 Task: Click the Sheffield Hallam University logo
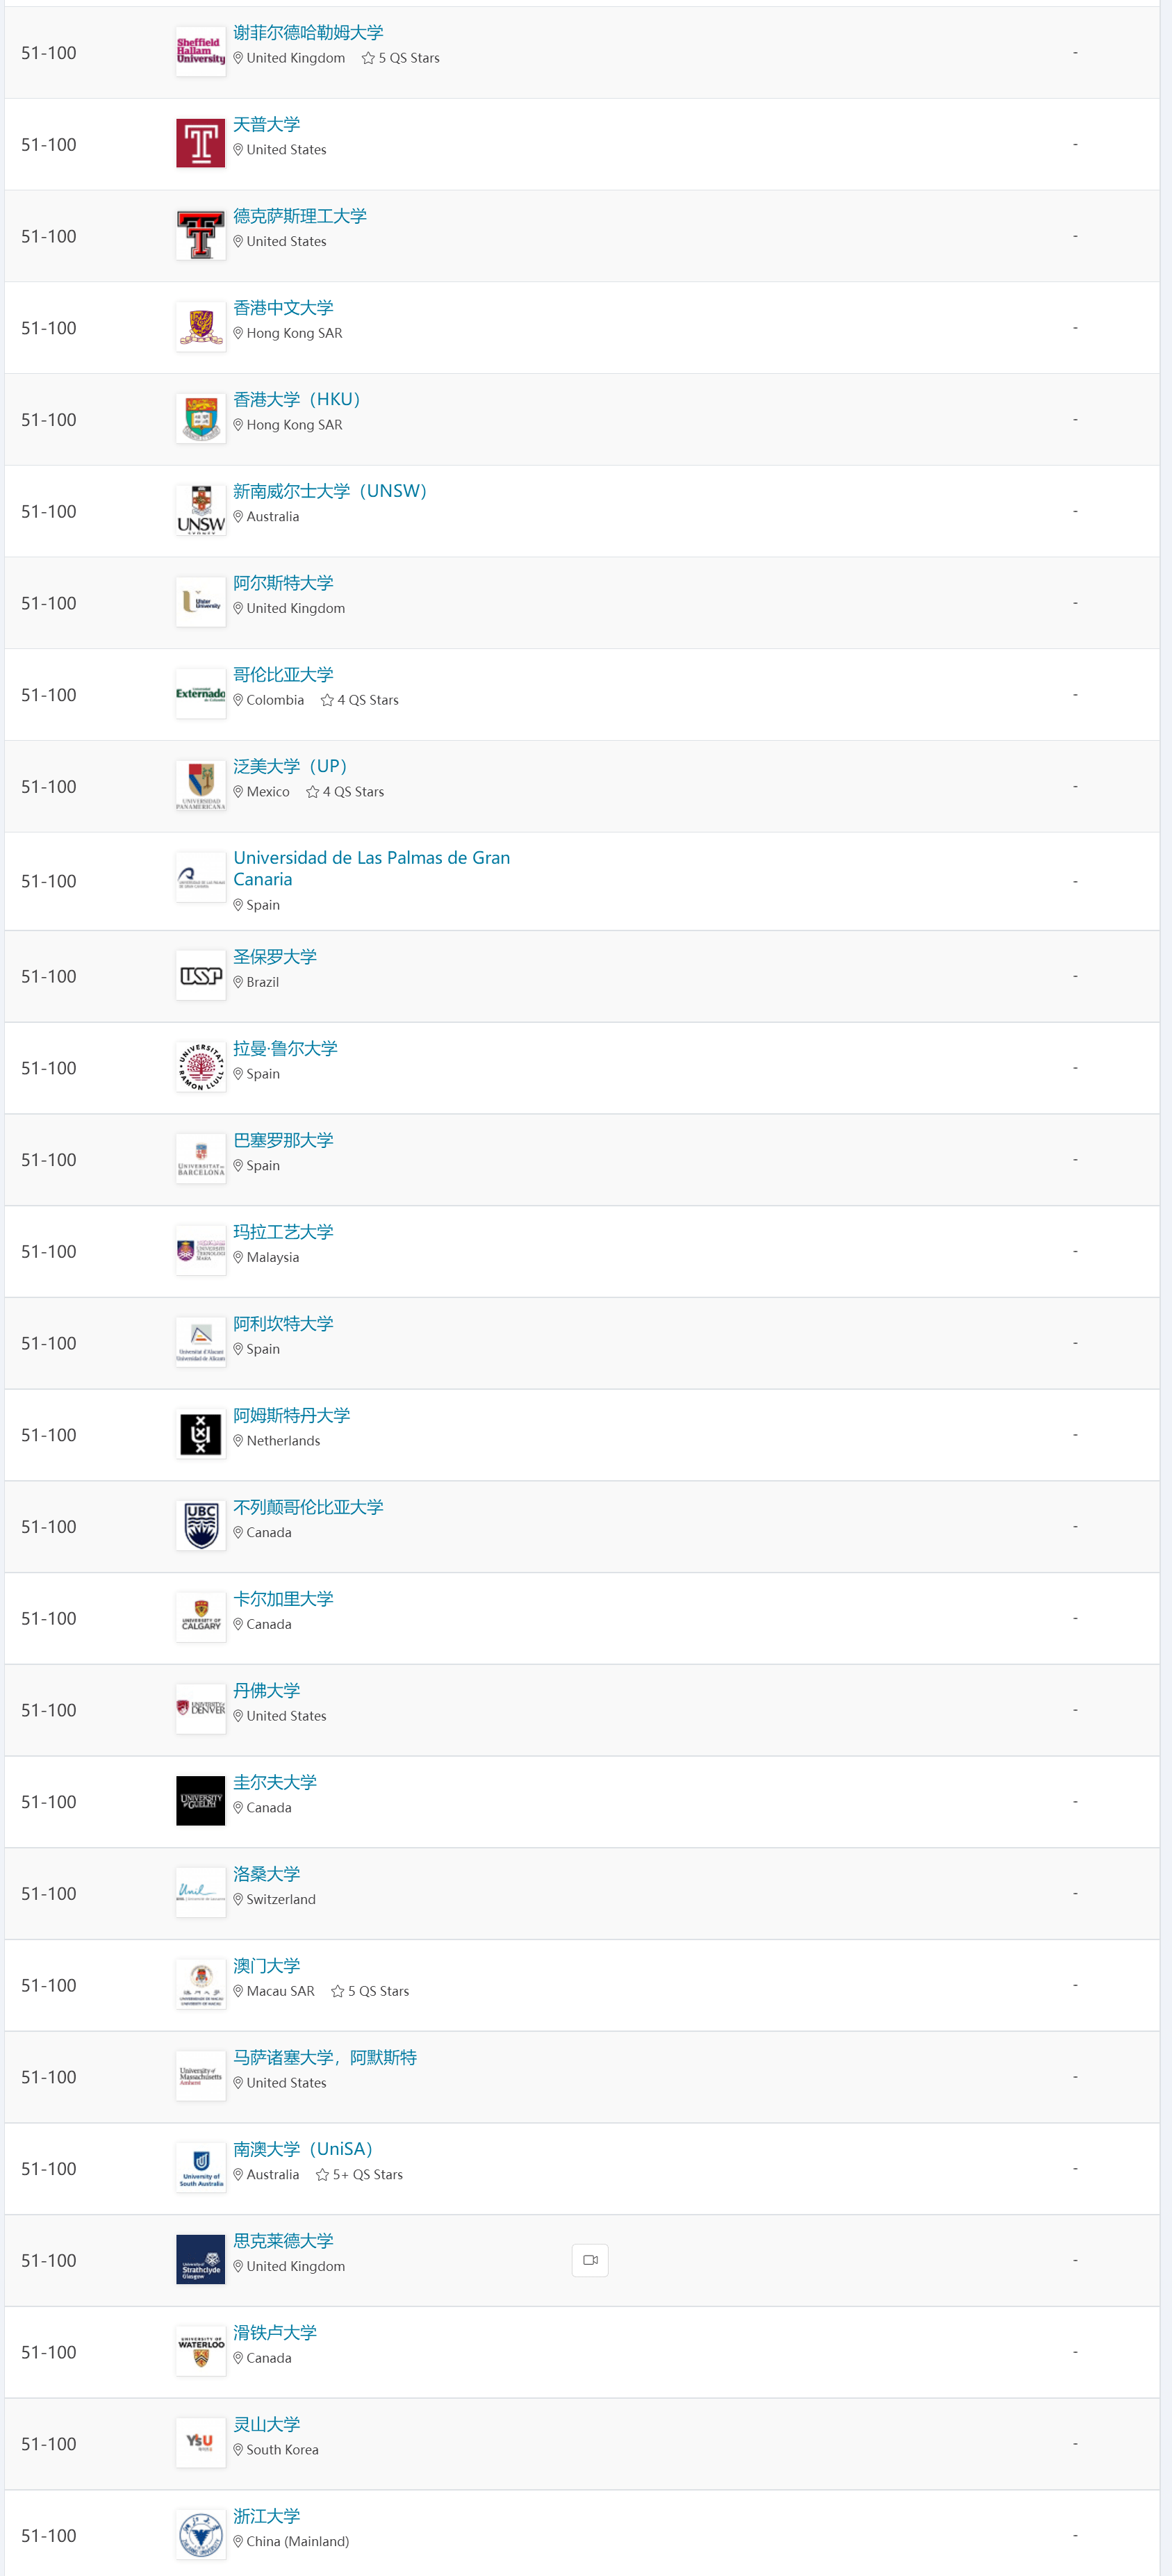[x=200, y=52]
